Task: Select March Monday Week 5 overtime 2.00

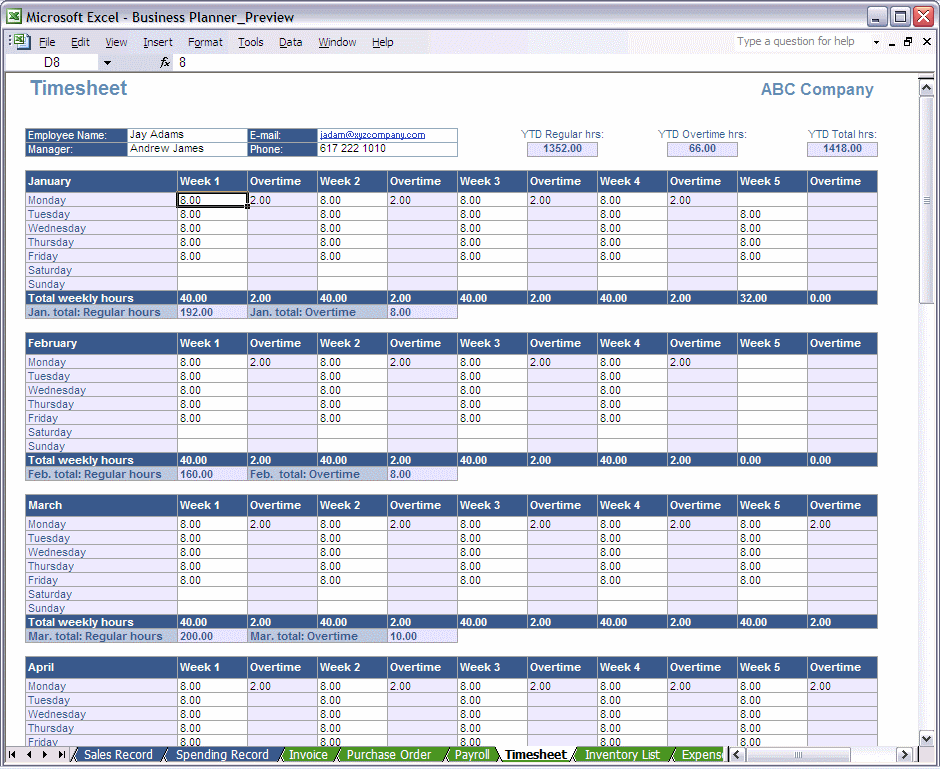Action: coord(842,524)
